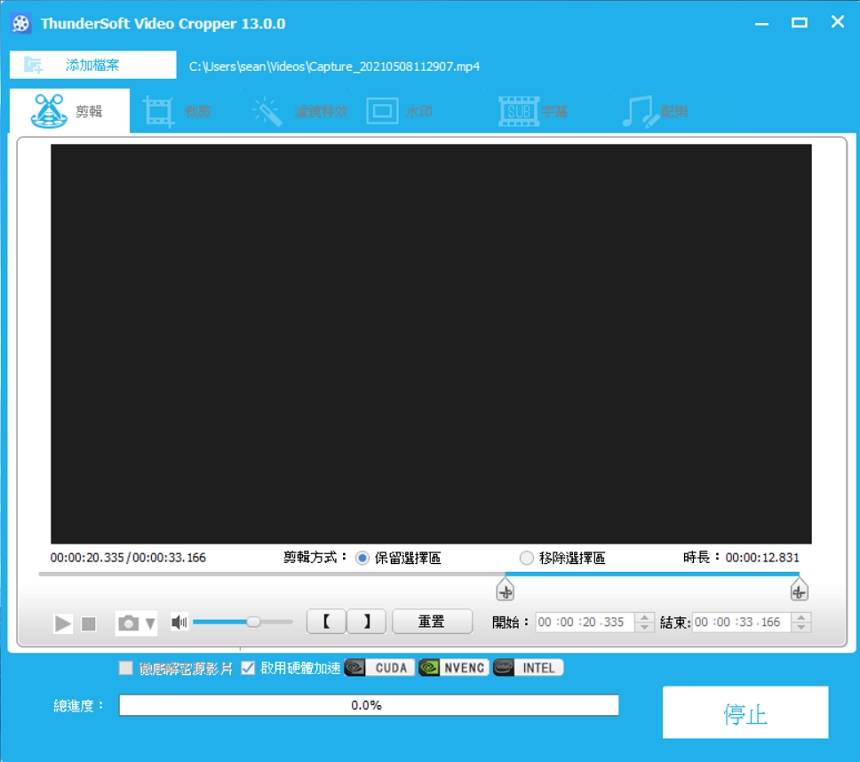Viewport: 860px width, 762px height.
Task: Toggle the fully decode source video checkbox
Action: (126, 668)
